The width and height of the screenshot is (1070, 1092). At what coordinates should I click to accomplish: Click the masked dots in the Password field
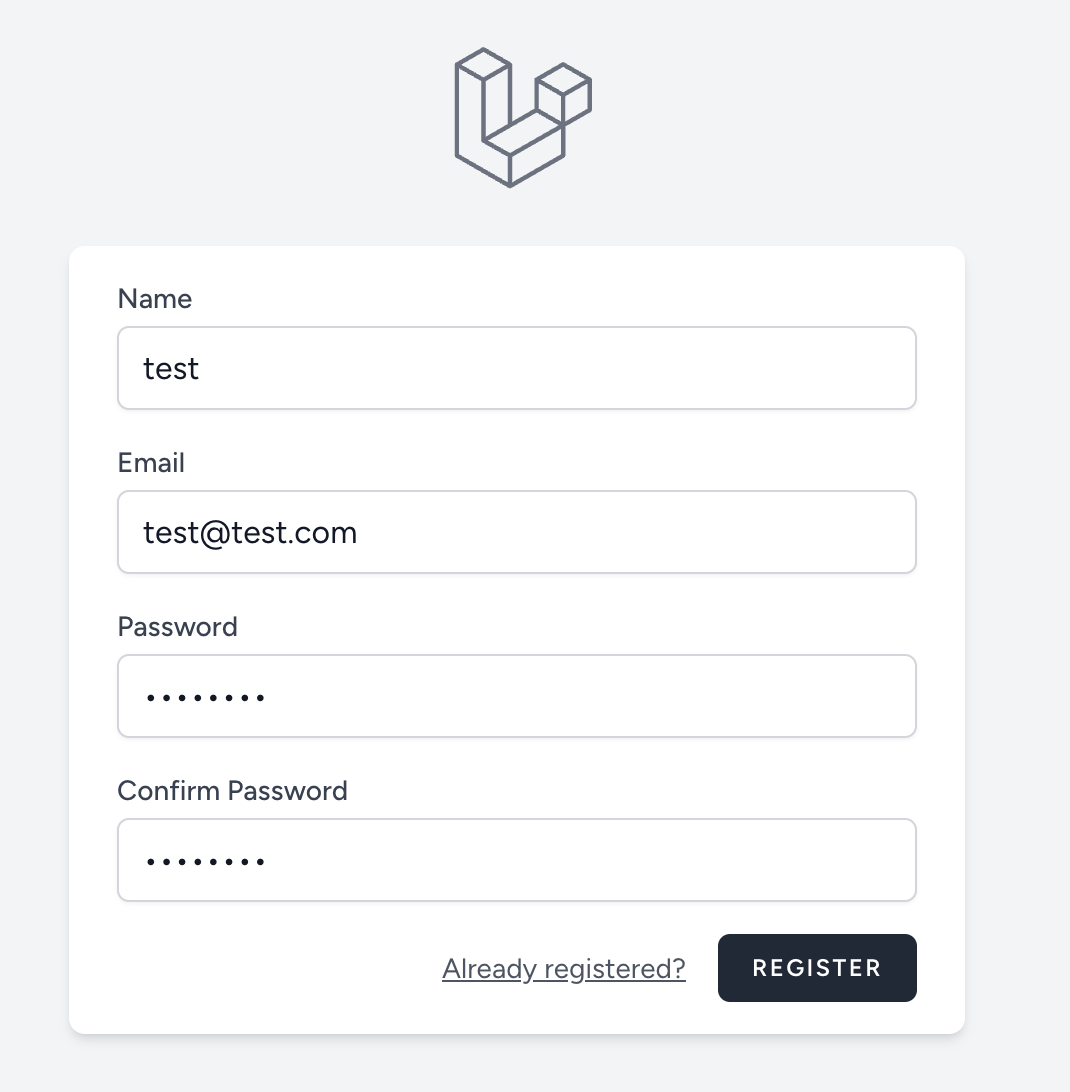tap(205, 697)
